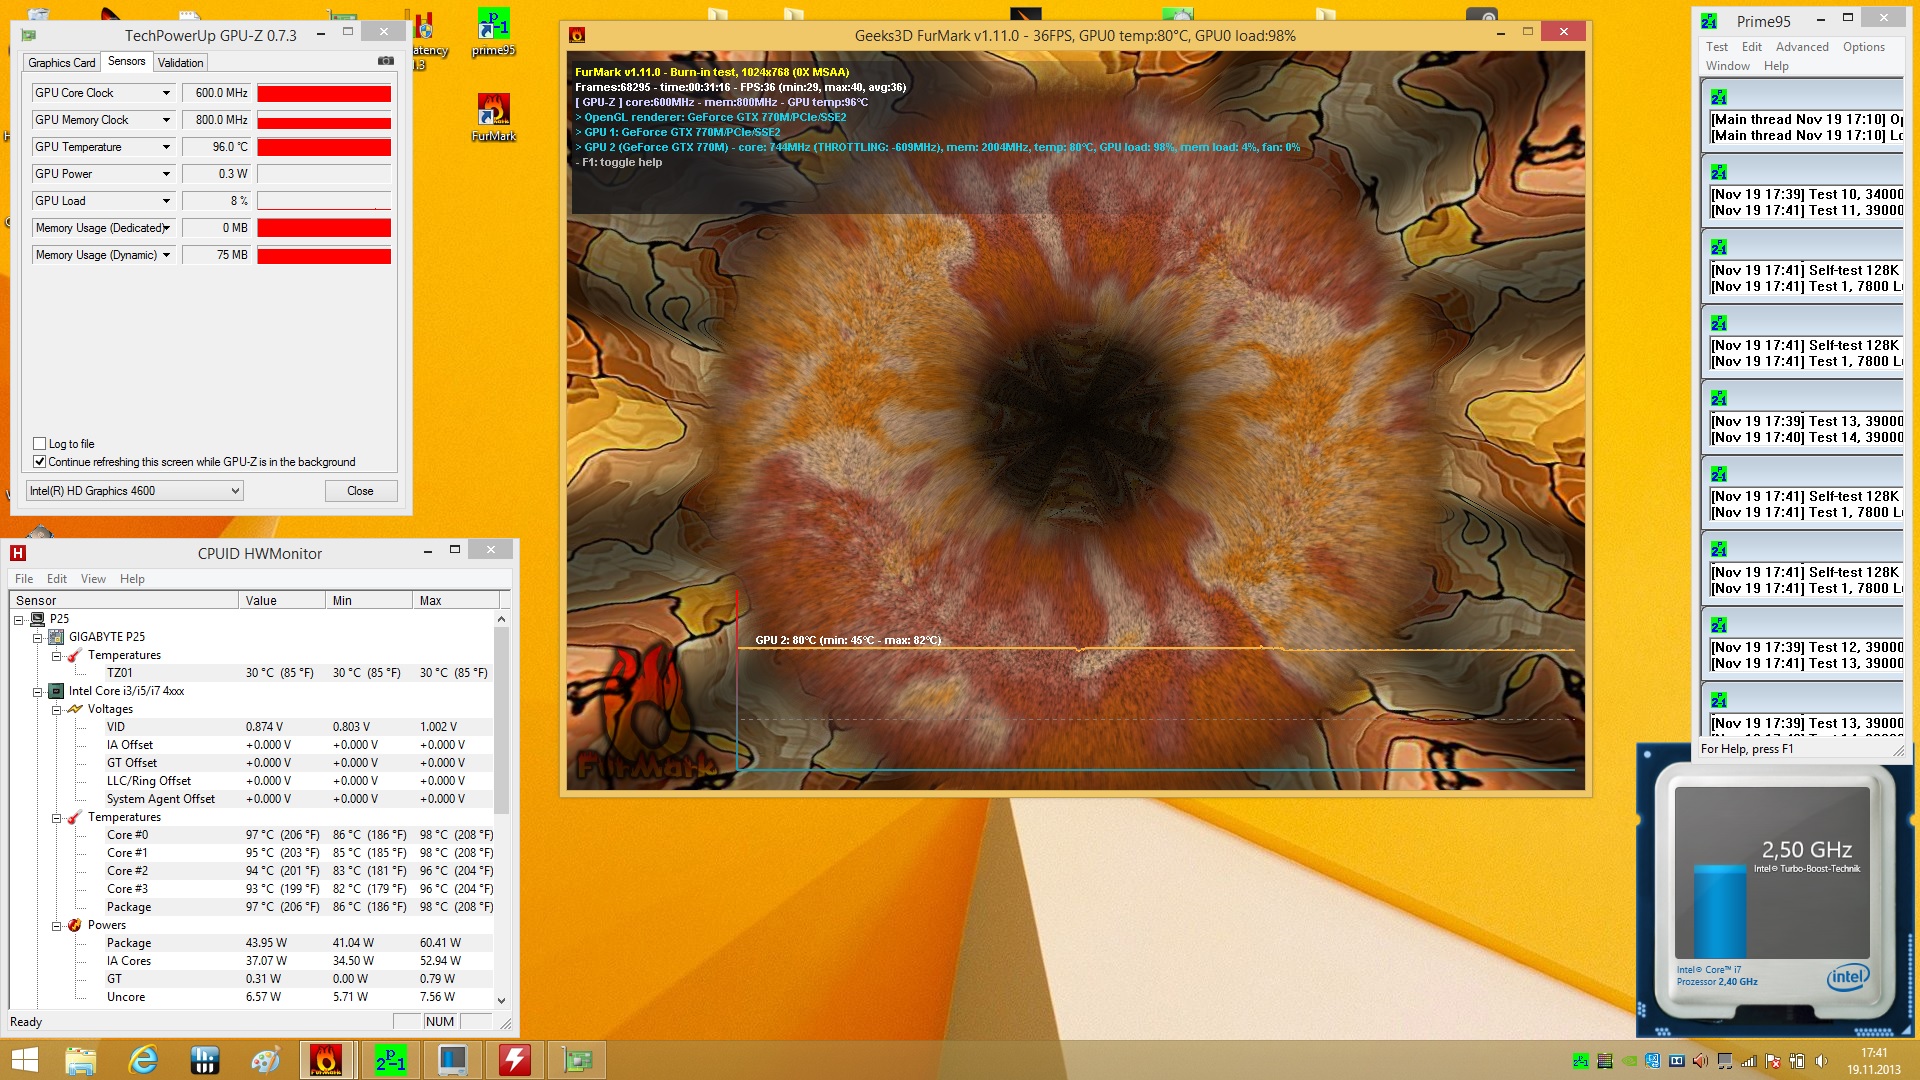The height and width of the screenshot is (1080, 1920).
Task: Open the Paint icon in the taskbar
Action: click(x=266, y=1060)
